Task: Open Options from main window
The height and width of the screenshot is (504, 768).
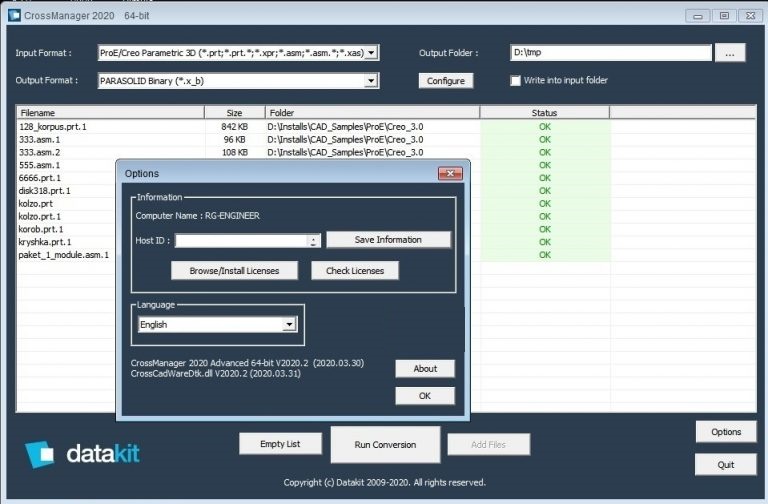Action: [x=726, y=432]
